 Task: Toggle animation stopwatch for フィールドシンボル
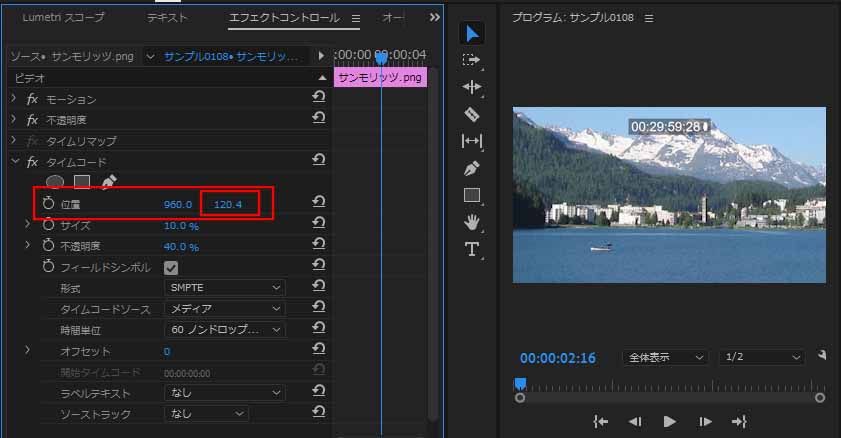click(x=48, y=266)
